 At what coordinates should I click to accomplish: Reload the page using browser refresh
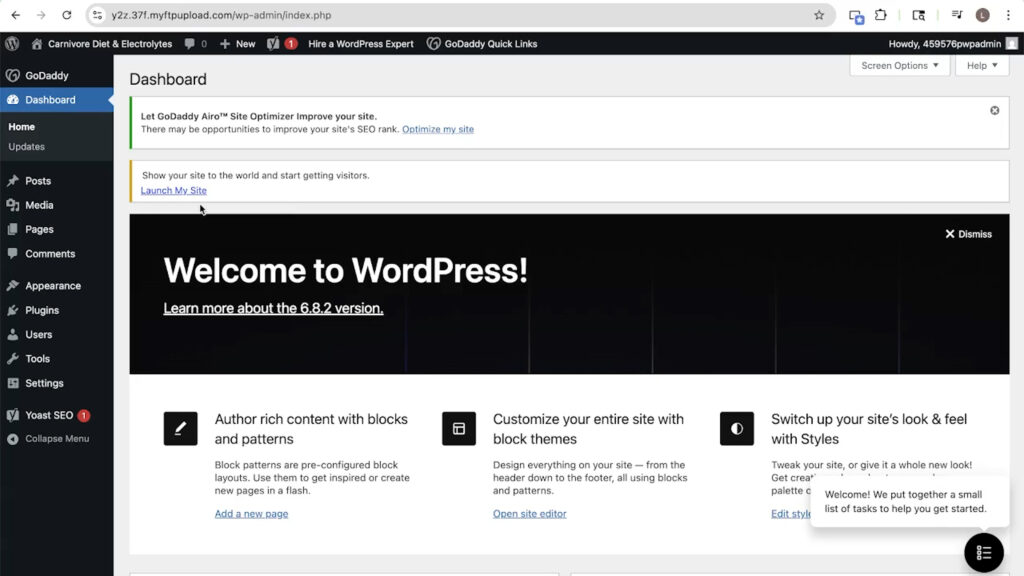[67, 15]
